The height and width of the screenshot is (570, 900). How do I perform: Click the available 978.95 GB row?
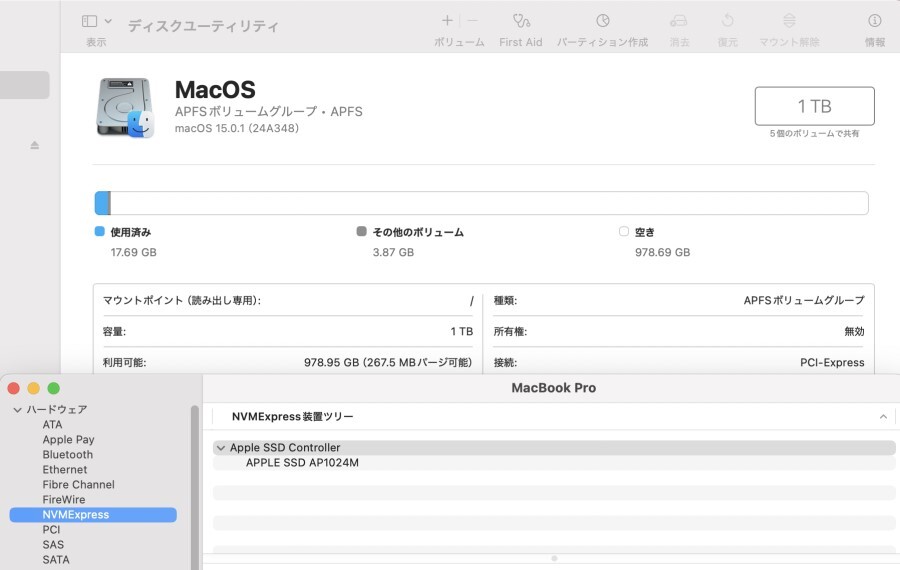point(288,362)
